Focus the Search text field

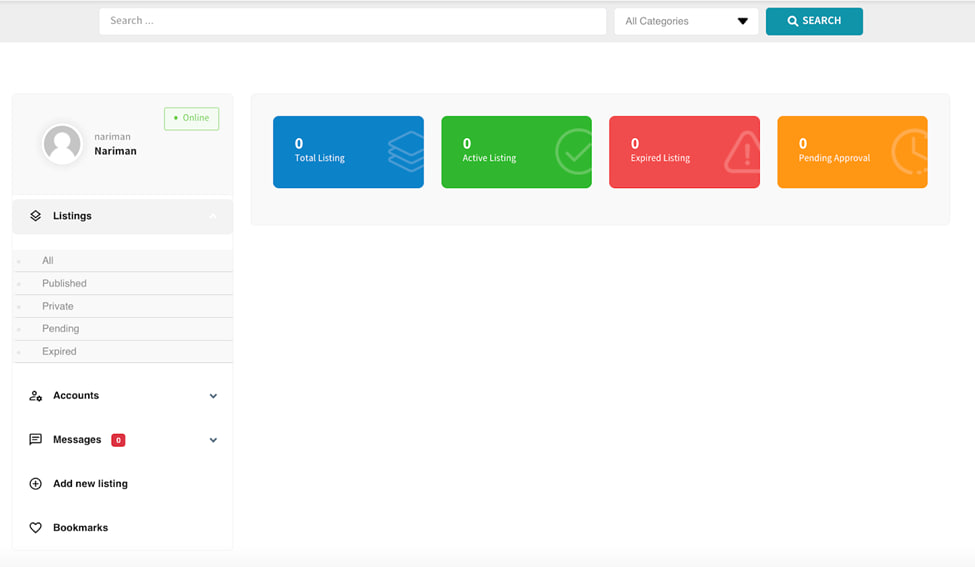(352, 21)
